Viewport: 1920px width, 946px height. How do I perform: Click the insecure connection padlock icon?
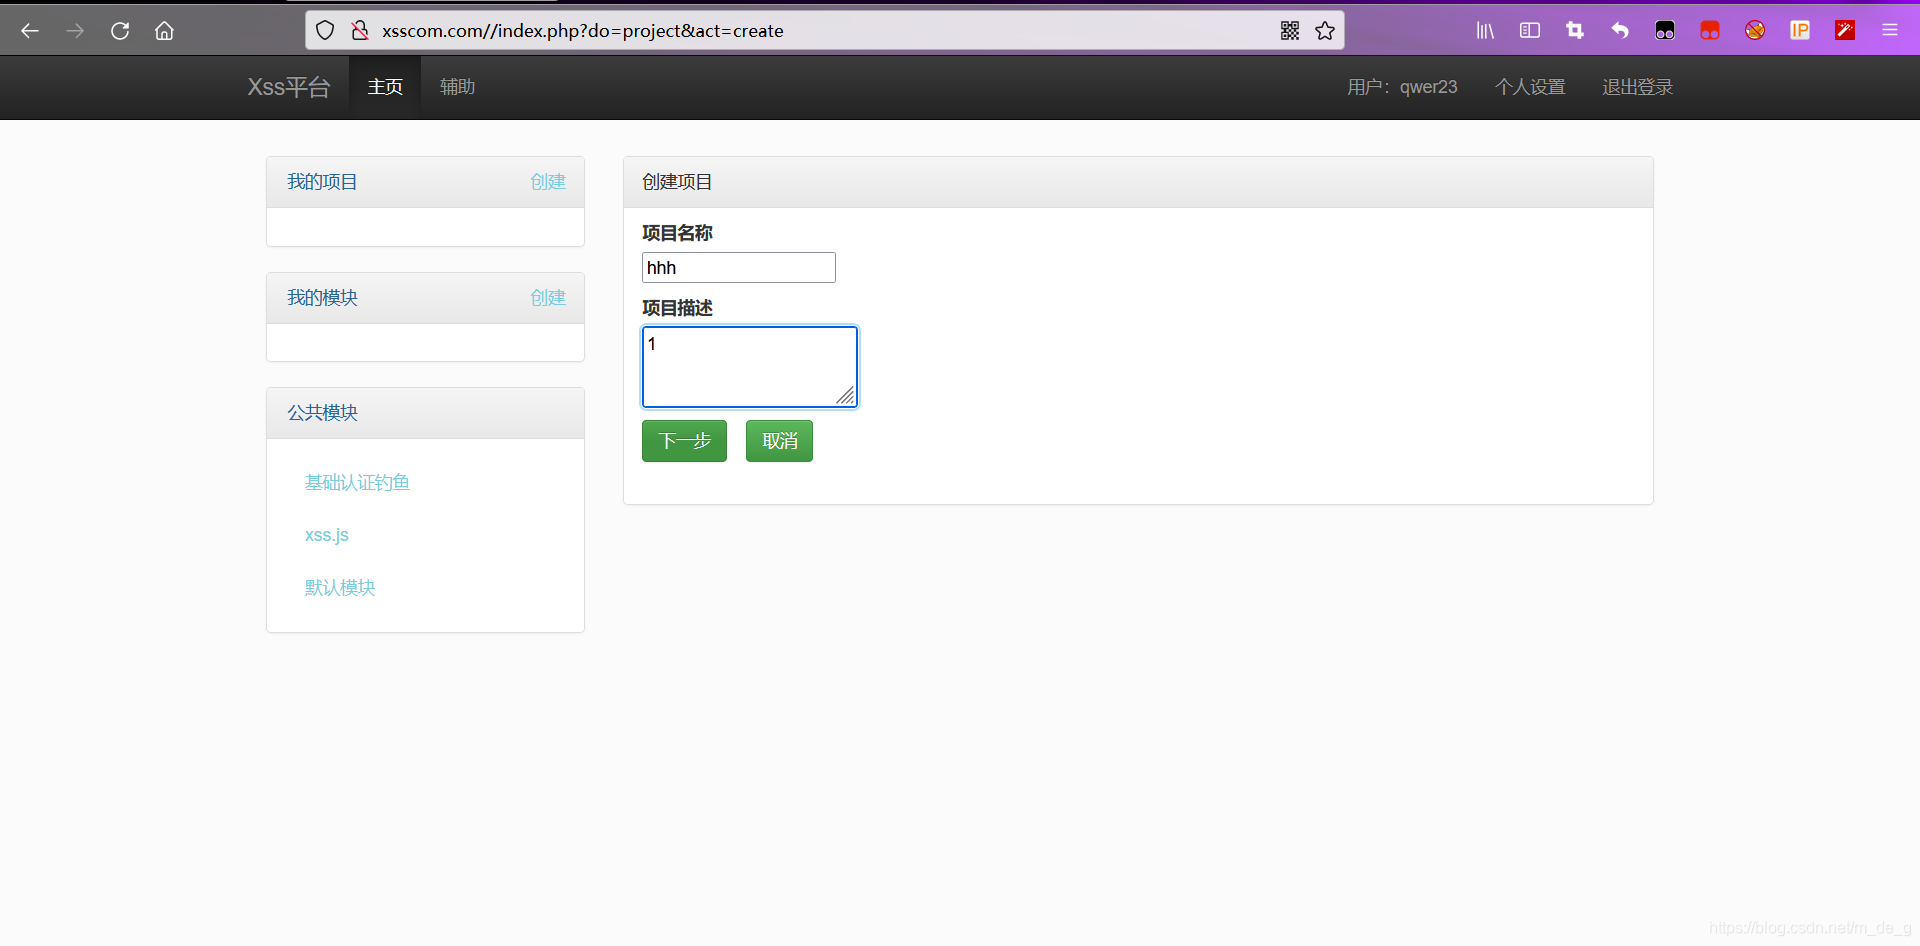[360, 31]
